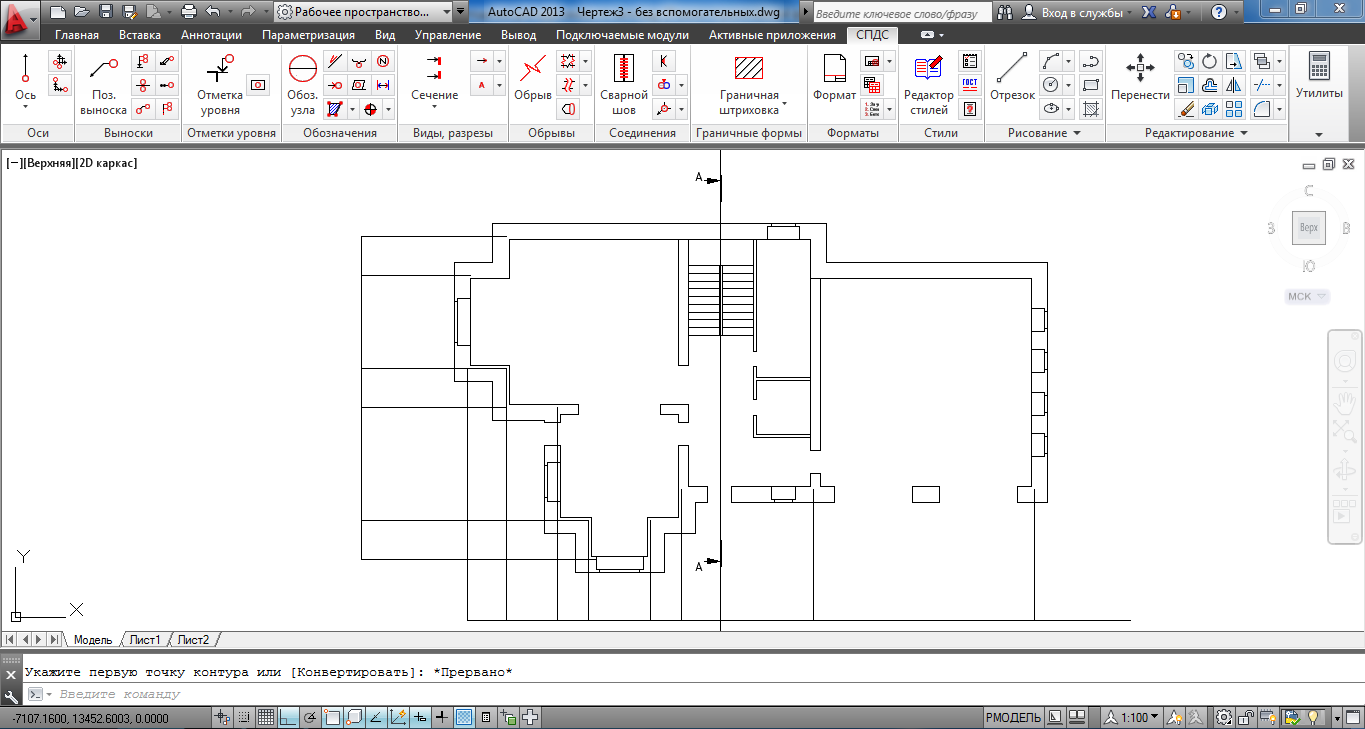Choose the Поз. выноска leader tool

click(103, 85)
